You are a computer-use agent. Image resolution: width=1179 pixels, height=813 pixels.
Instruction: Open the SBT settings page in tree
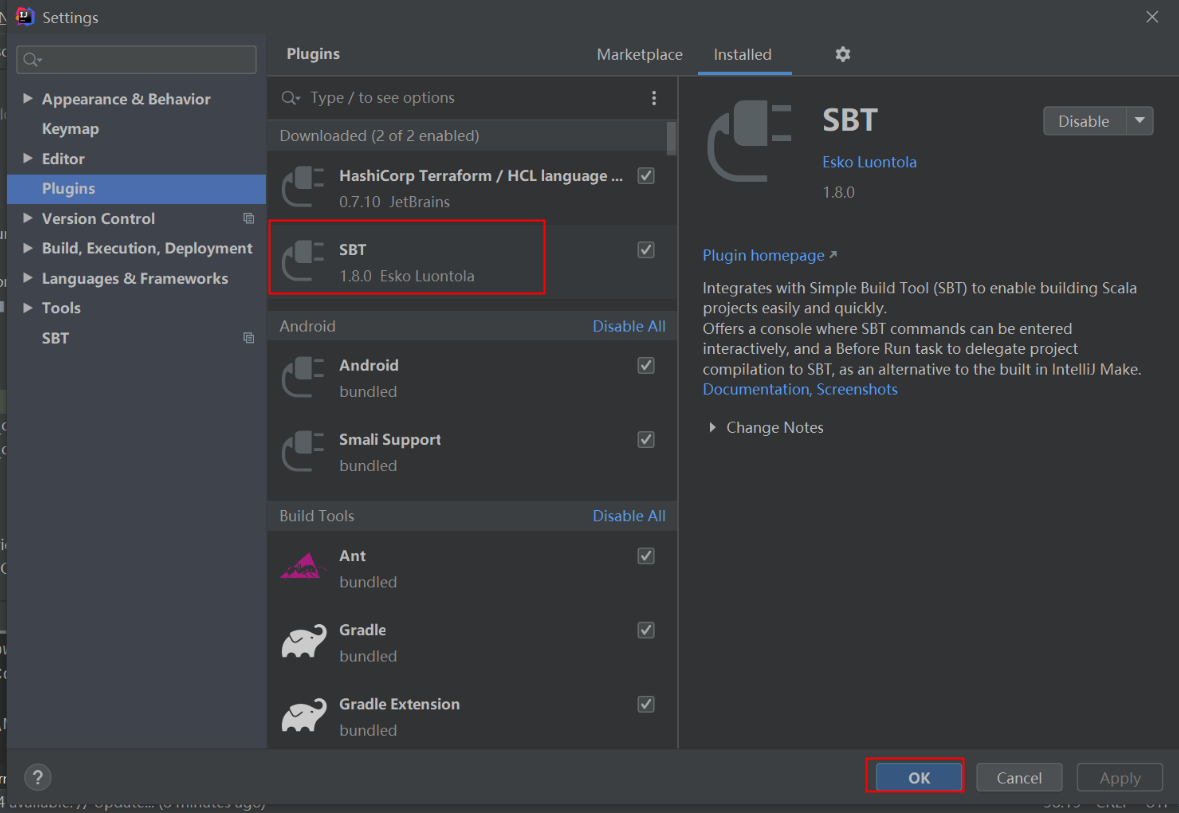pyautogui.click(x=55, y=338)
